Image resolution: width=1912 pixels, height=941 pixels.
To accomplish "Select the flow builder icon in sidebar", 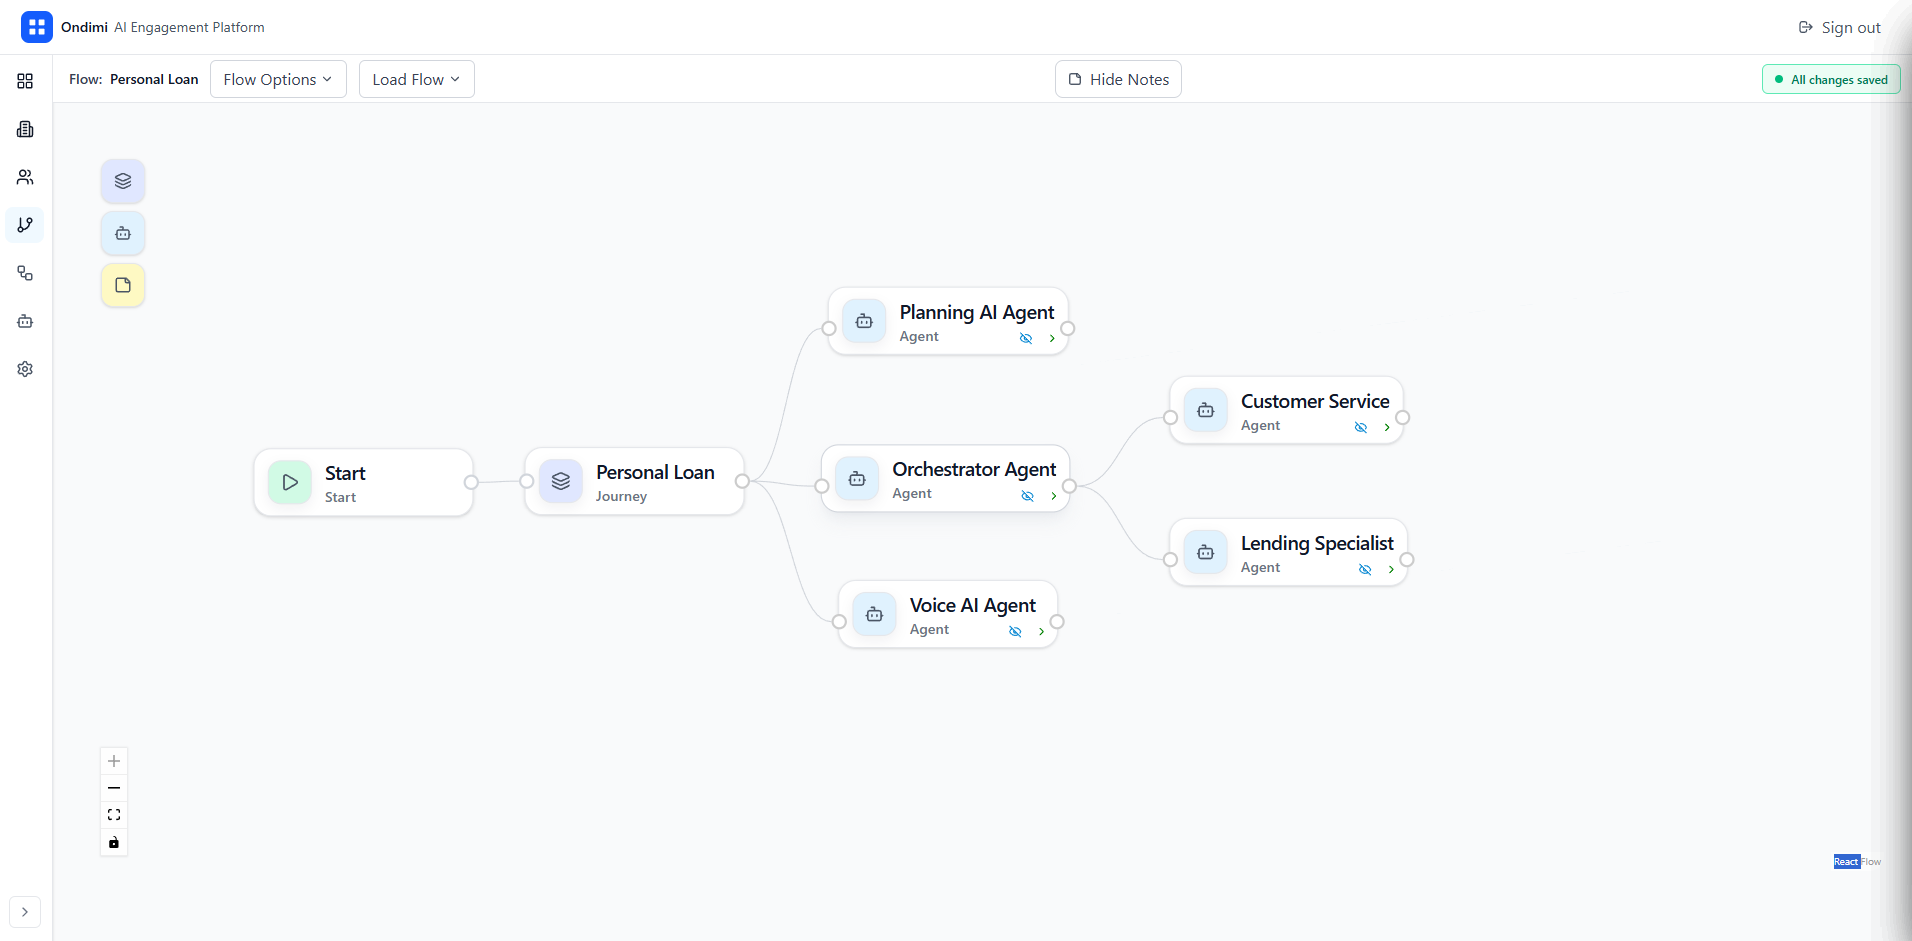I will [25, 225].
